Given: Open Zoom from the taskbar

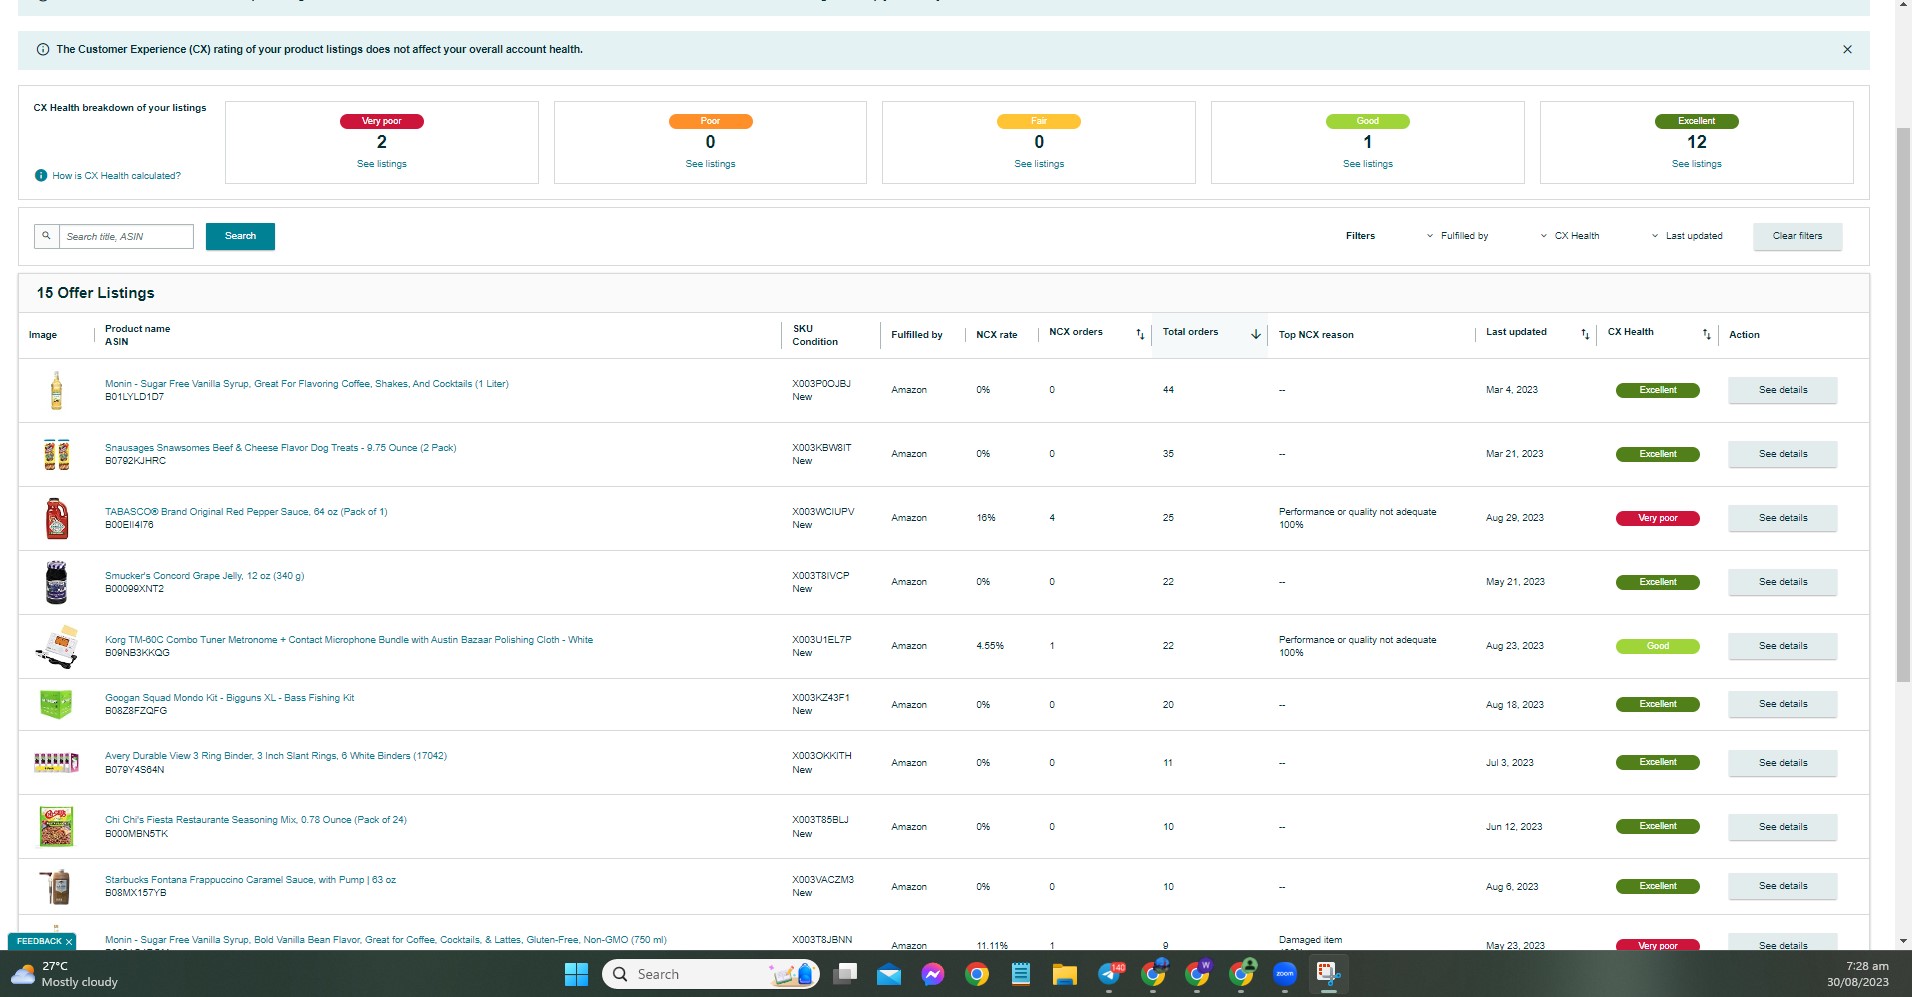Looking at the screenshot, I should [x=1285, y=974].
